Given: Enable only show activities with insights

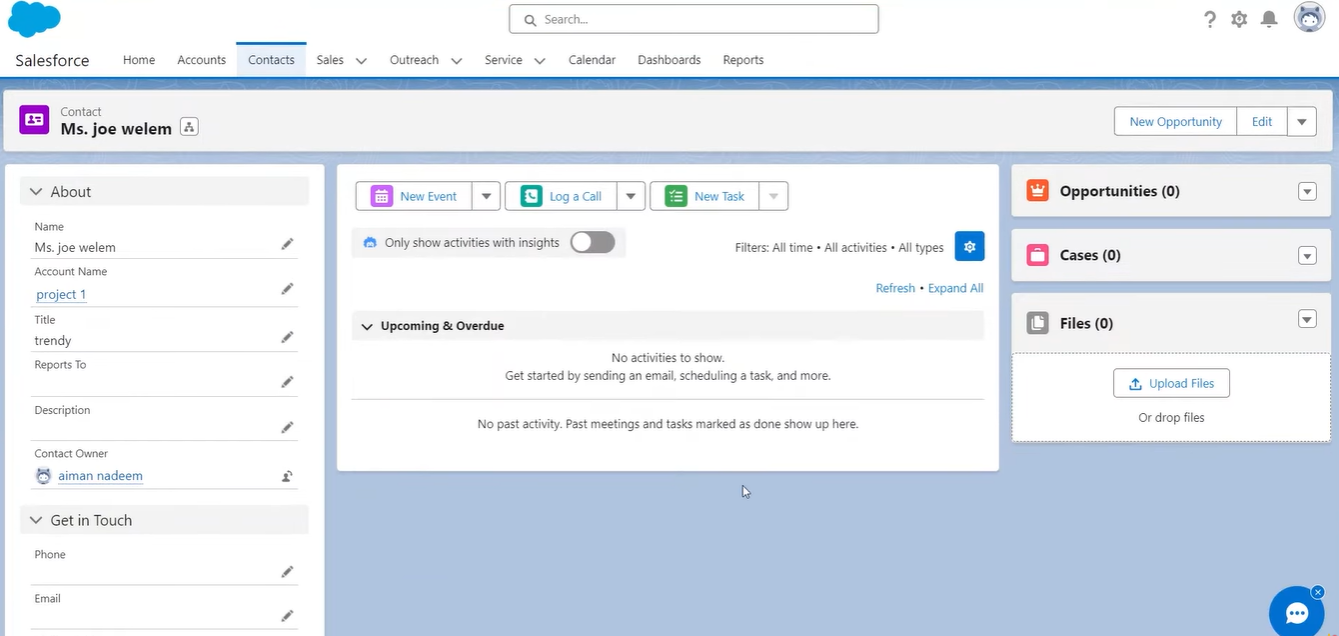Looking at the screenshot, I should click(x=592, y=242).
